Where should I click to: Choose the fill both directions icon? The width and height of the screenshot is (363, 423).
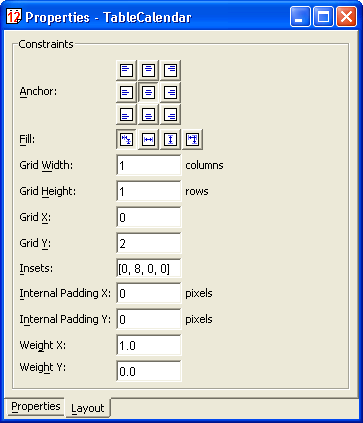click(192, 139)
